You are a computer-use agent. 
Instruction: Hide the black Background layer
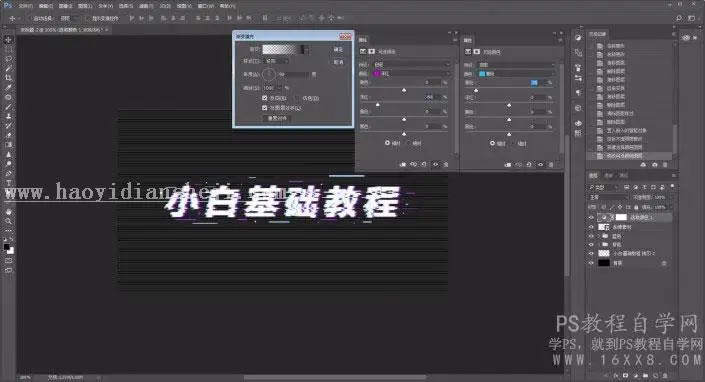pyautogui.click(x=591, y=263)
